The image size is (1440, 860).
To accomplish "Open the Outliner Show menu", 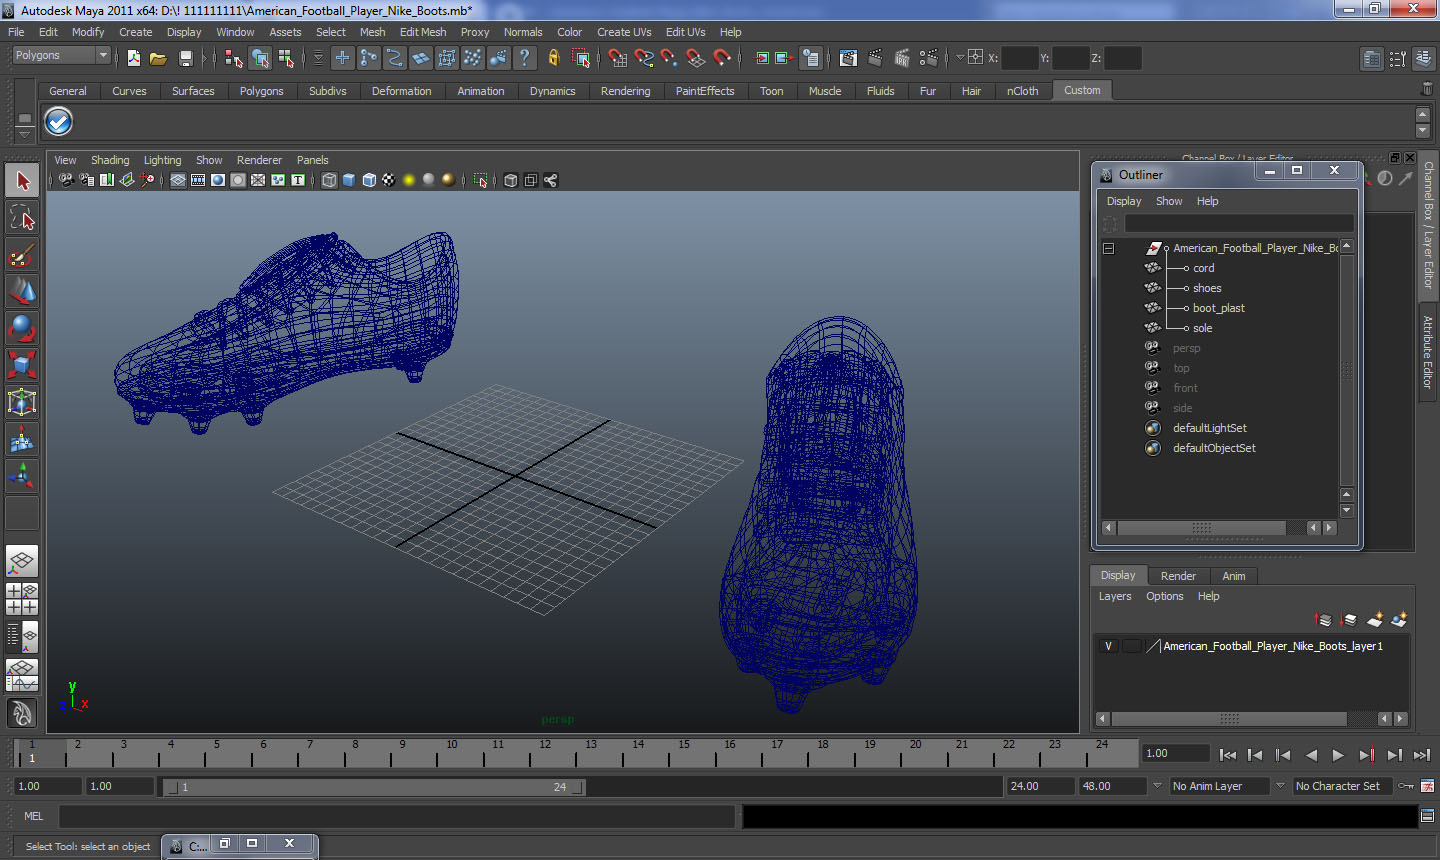I will tap(1169, 201).
